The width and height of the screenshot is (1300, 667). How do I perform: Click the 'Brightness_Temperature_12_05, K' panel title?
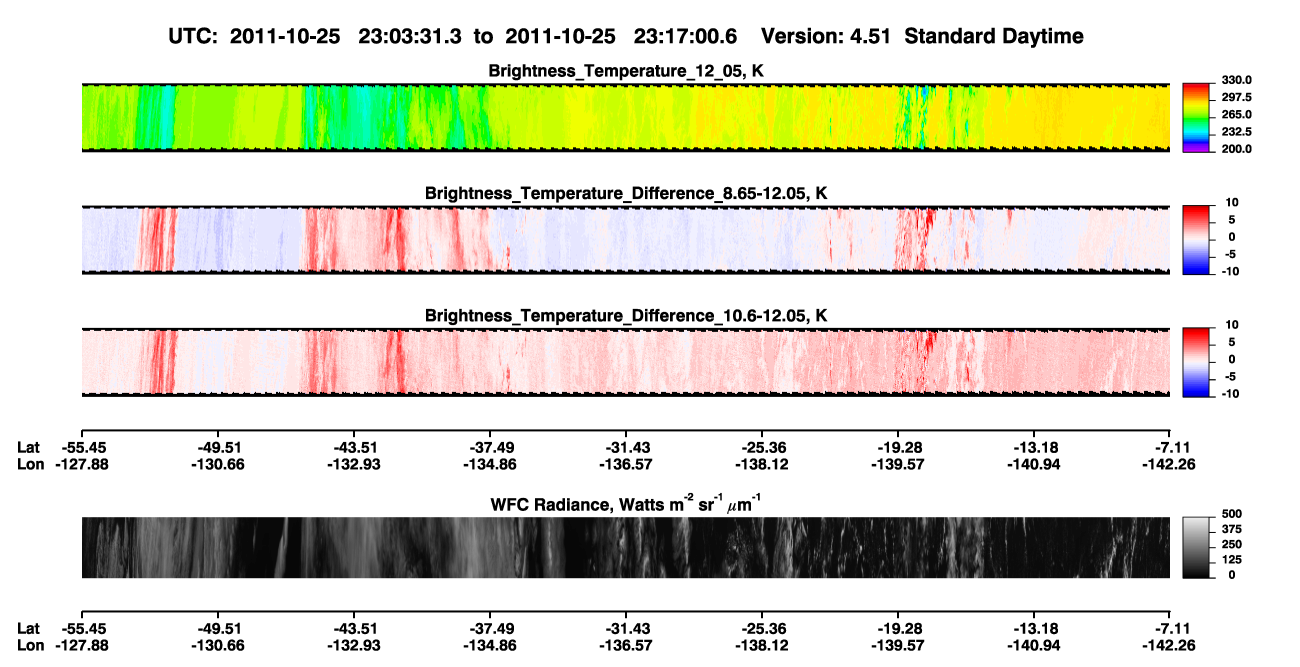click(x=626, y=71)
